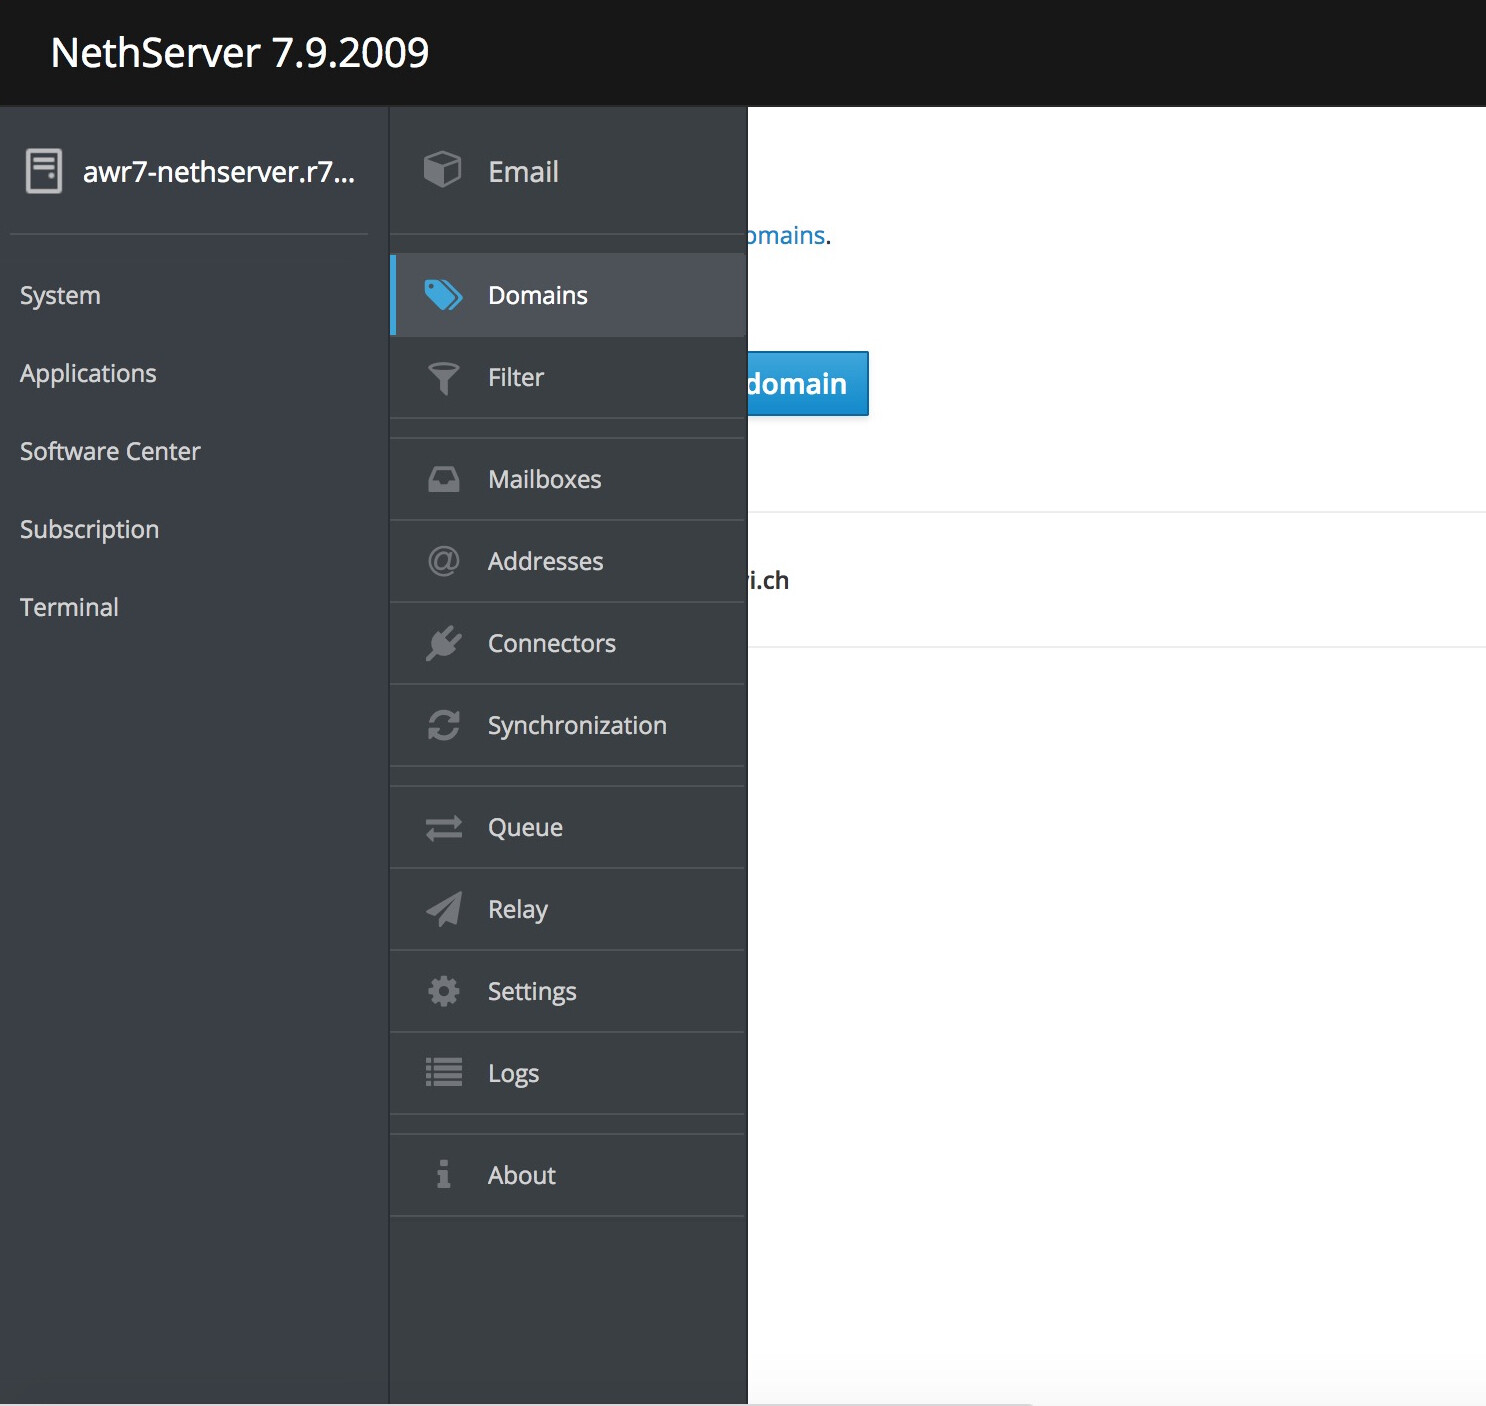1486x1406 pixels.
Task: Click the Connectors plug icon
Action: [443, 643]
